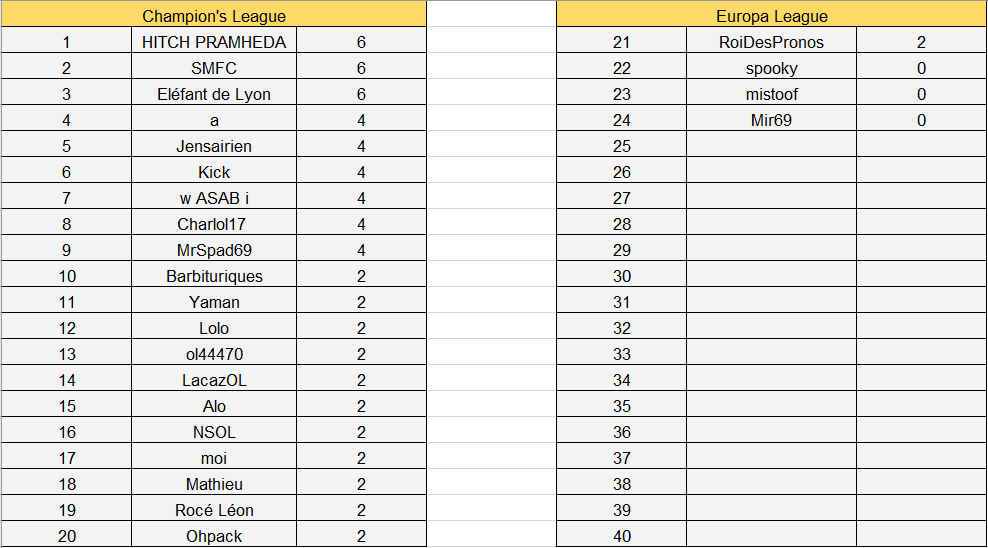Click the MrSpad69 name cell
Image resolution: width=988 pixels, height=548 pixels.
[x=214, y=250]
